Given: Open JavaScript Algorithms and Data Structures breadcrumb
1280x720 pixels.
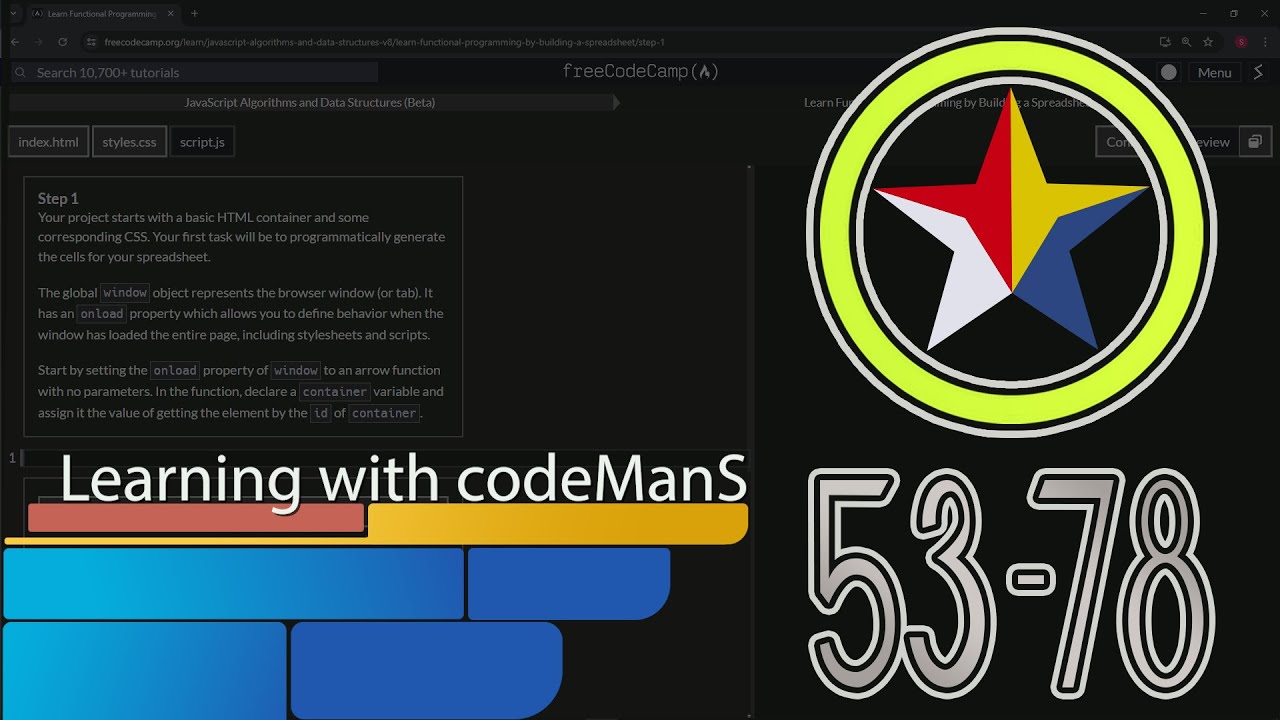Looking at the screenshot, I should tap(310, 102).
